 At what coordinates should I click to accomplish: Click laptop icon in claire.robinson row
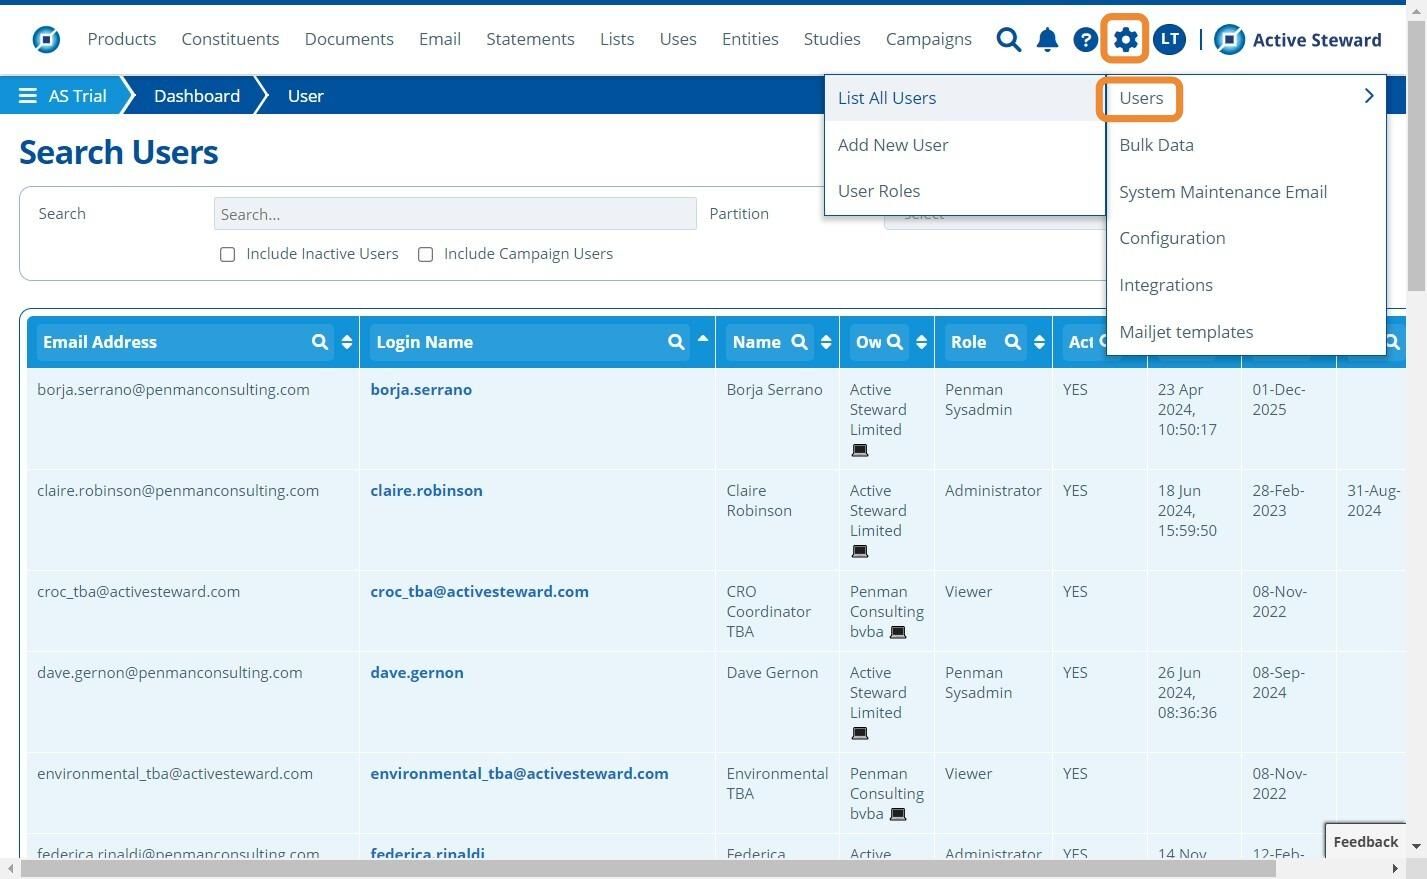(860, 551)
